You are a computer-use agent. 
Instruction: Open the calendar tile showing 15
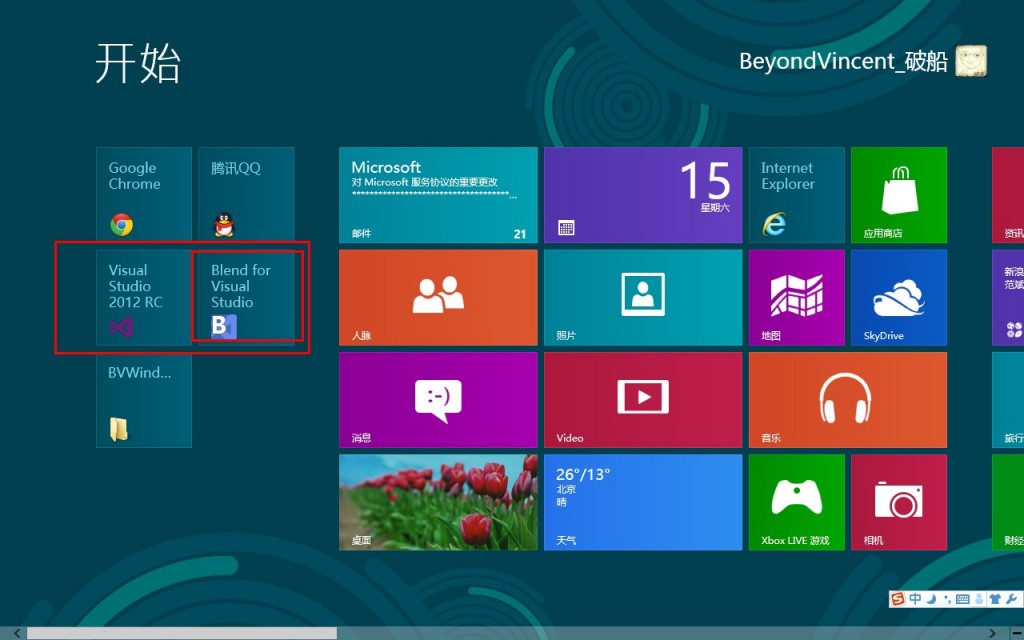pyautogui.click(x=643, y=195)
